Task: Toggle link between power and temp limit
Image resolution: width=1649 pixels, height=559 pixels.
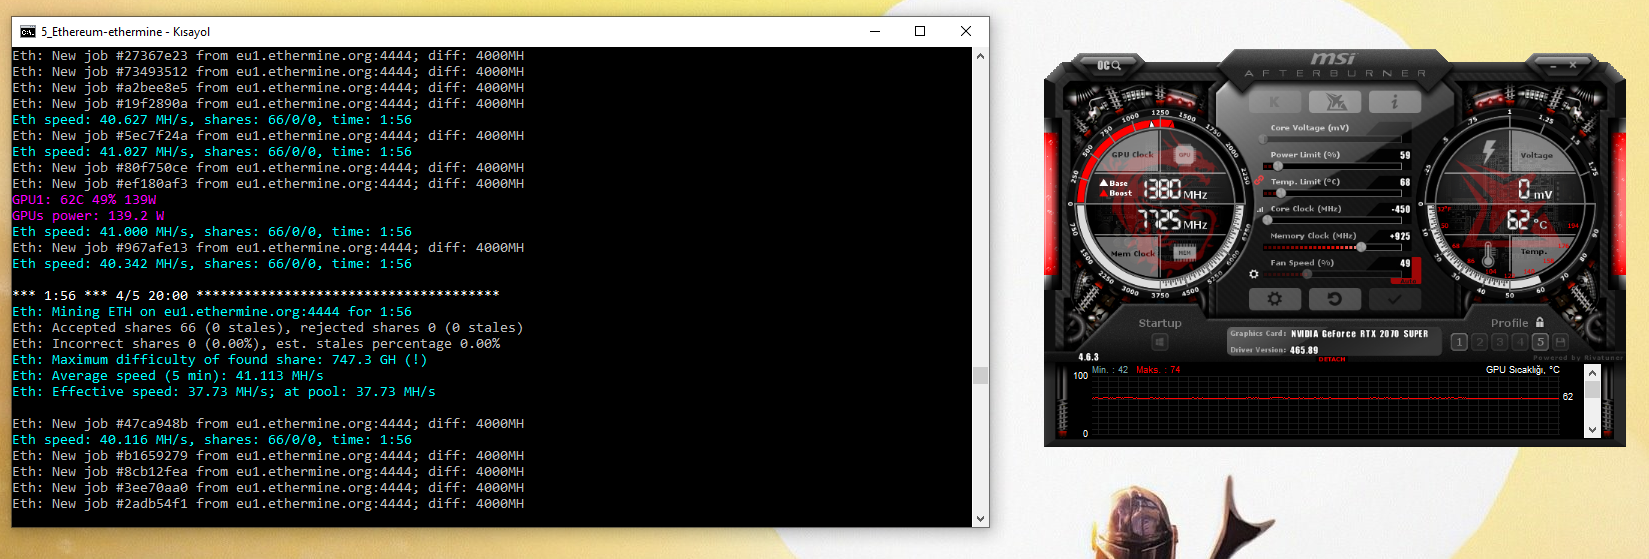Action: (x=1260, y=181)
